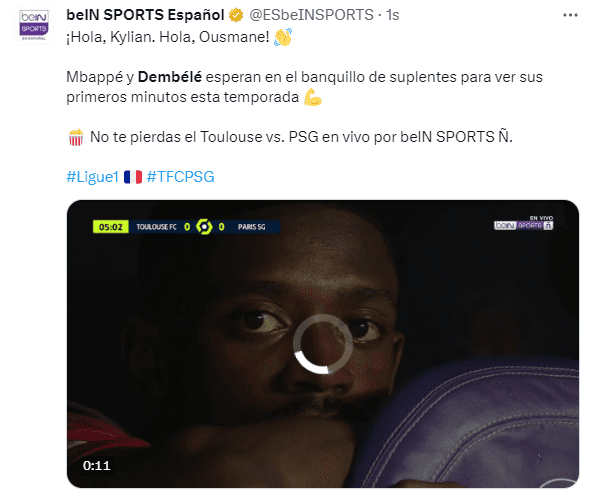Click the video loading spinner
Image resolution: width=595 pixels, height=496 pixels.
[323, 344]
